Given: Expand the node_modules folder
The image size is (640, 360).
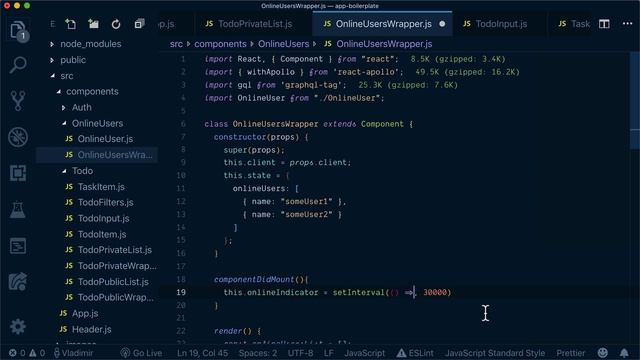Looking at the screenshot, I should 52,44.
